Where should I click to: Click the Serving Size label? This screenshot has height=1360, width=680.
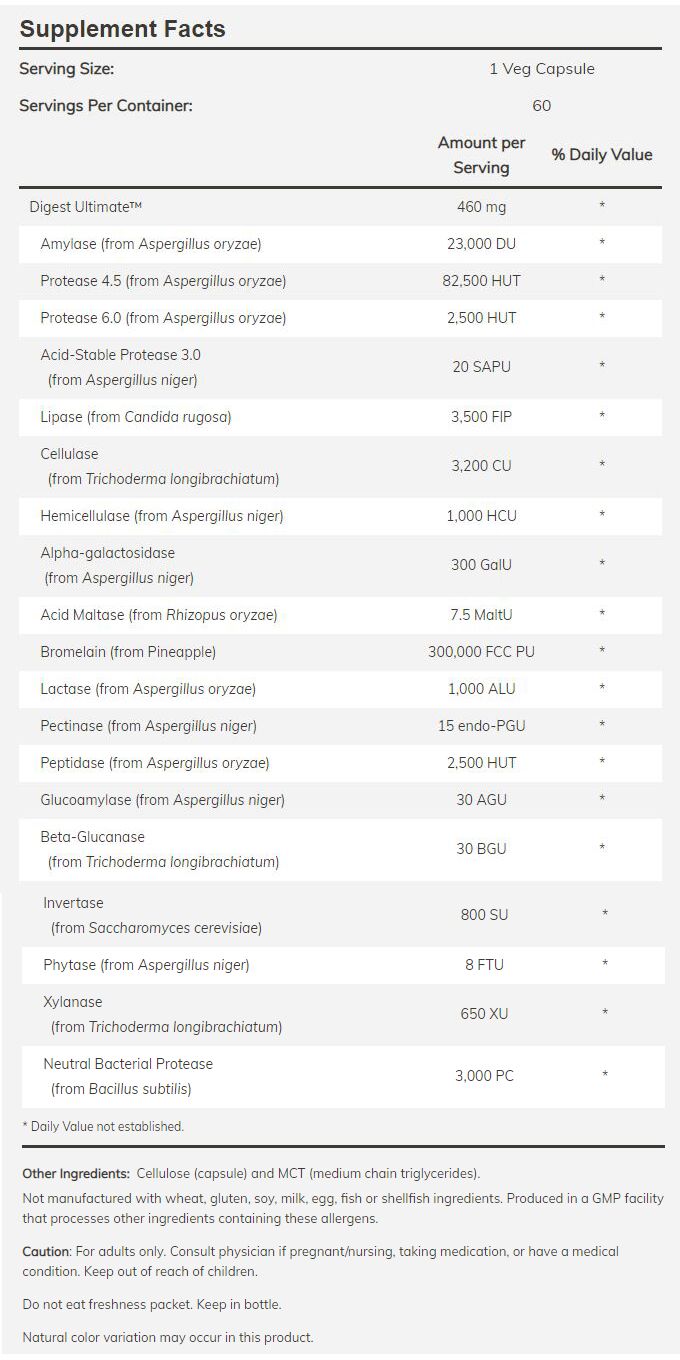[x=67, y=69]
